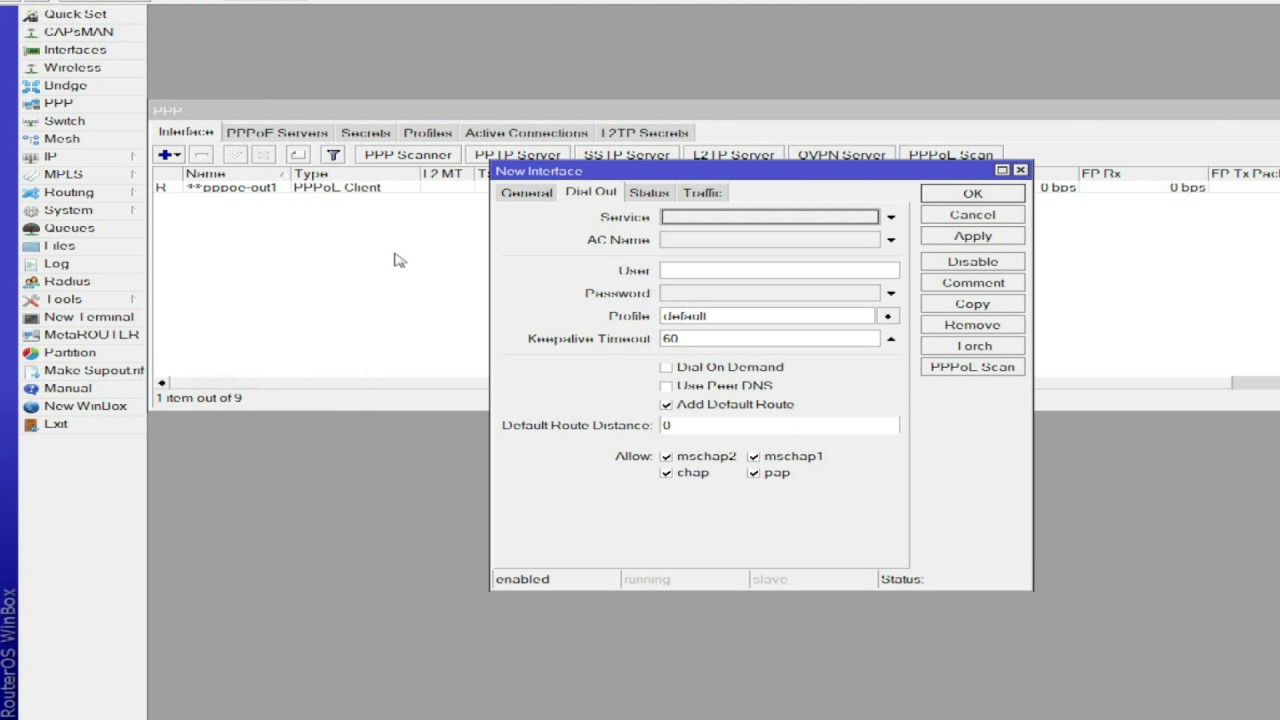Select Dial Out tab
This screenshot has height=720, width=1280.
pyautogui.click(x=591, y=192)
